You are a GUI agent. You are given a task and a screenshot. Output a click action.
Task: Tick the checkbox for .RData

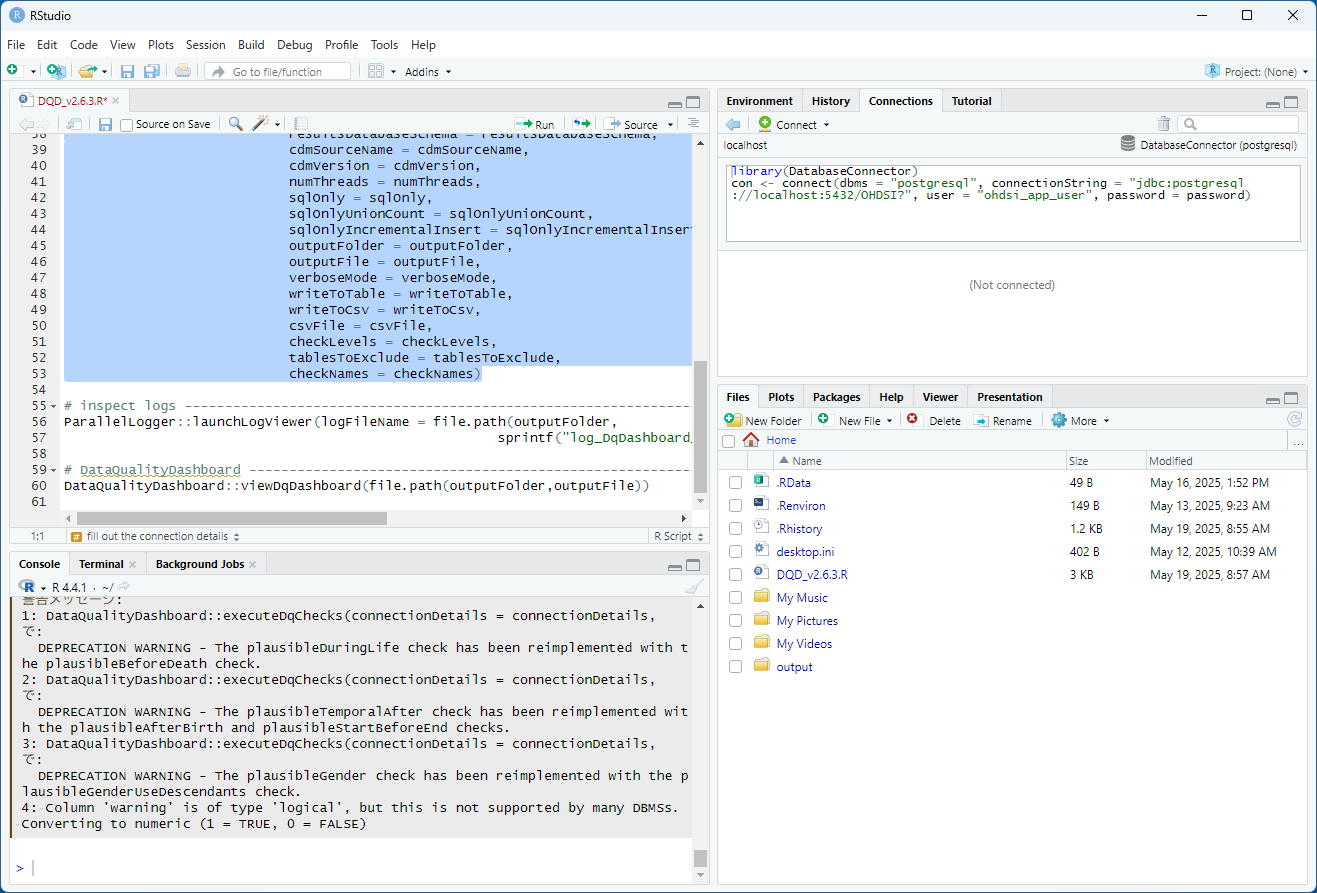(x=735, y=483)
